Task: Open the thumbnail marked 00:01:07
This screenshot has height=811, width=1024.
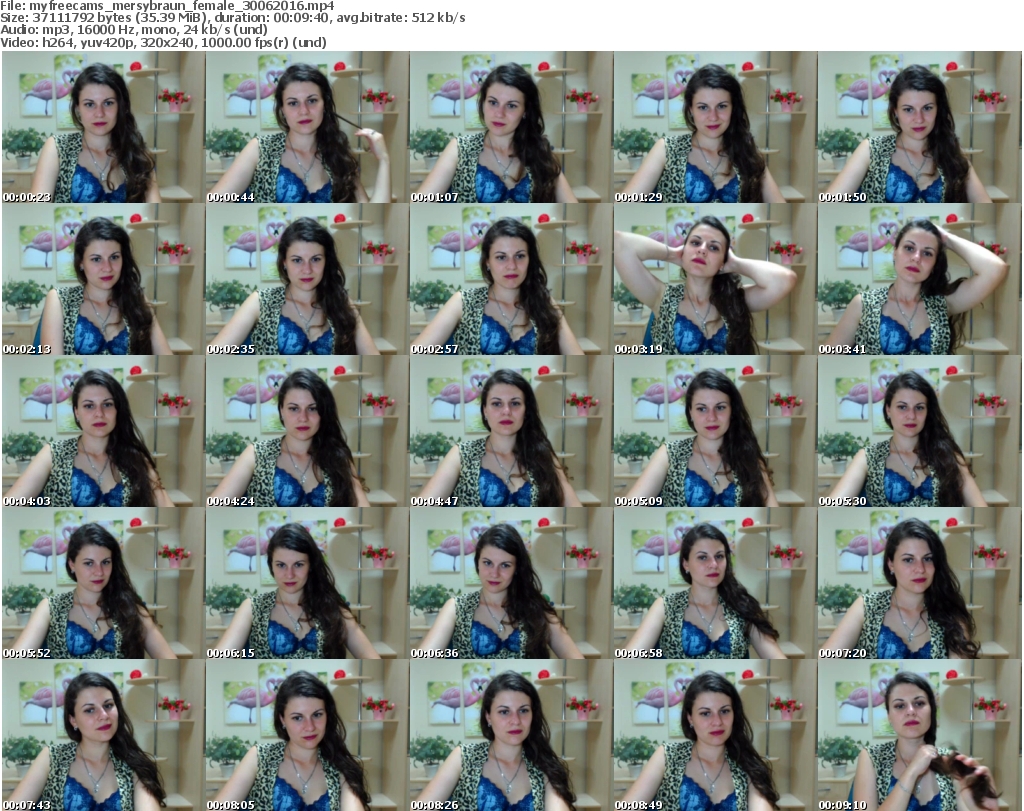Action: (511, 127)
